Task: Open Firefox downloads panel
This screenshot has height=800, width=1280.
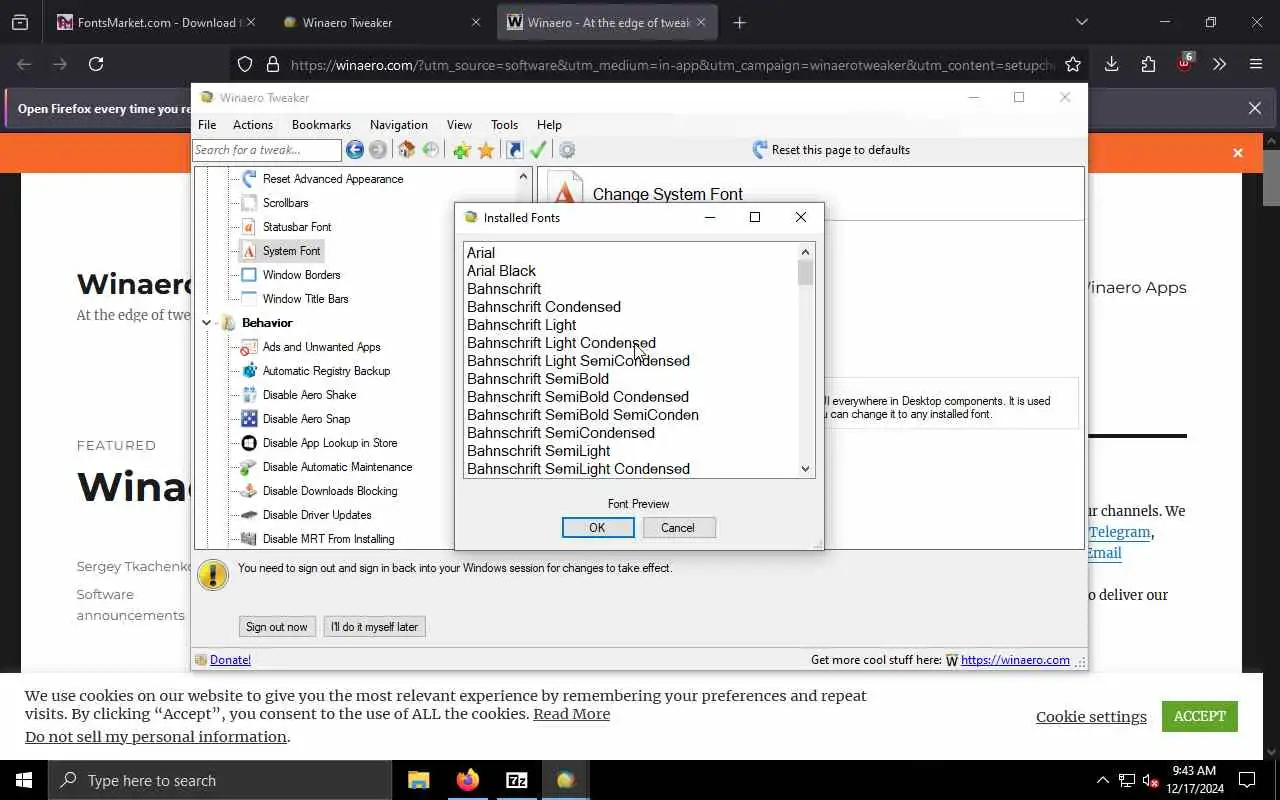Action: (1111, 64)
